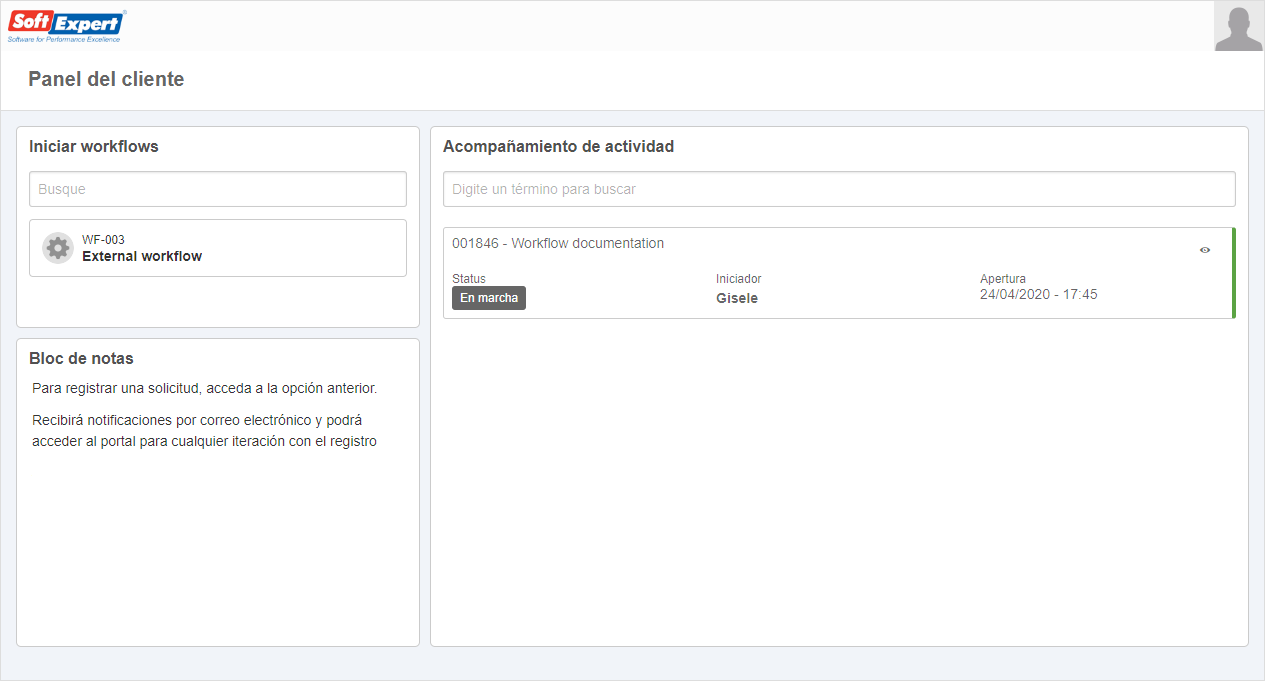
Task: Open 001846 - Workflow documentation title
Action: click(x=558, y=243)
